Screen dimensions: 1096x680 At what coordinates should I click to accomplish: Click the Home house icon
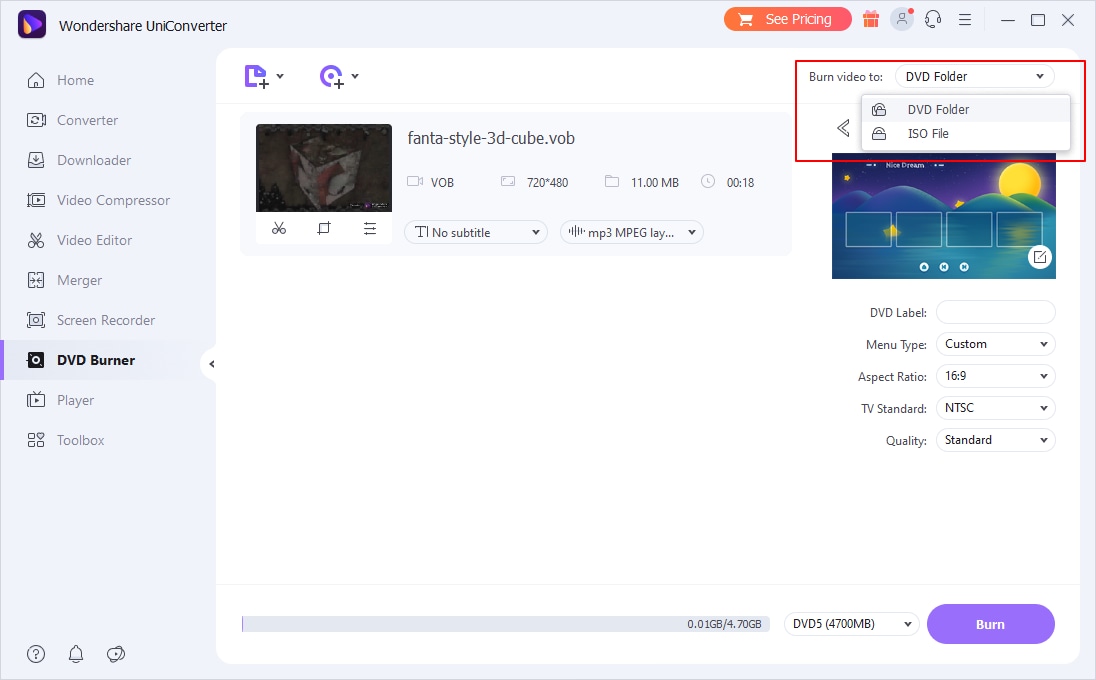tap(36, 80)
